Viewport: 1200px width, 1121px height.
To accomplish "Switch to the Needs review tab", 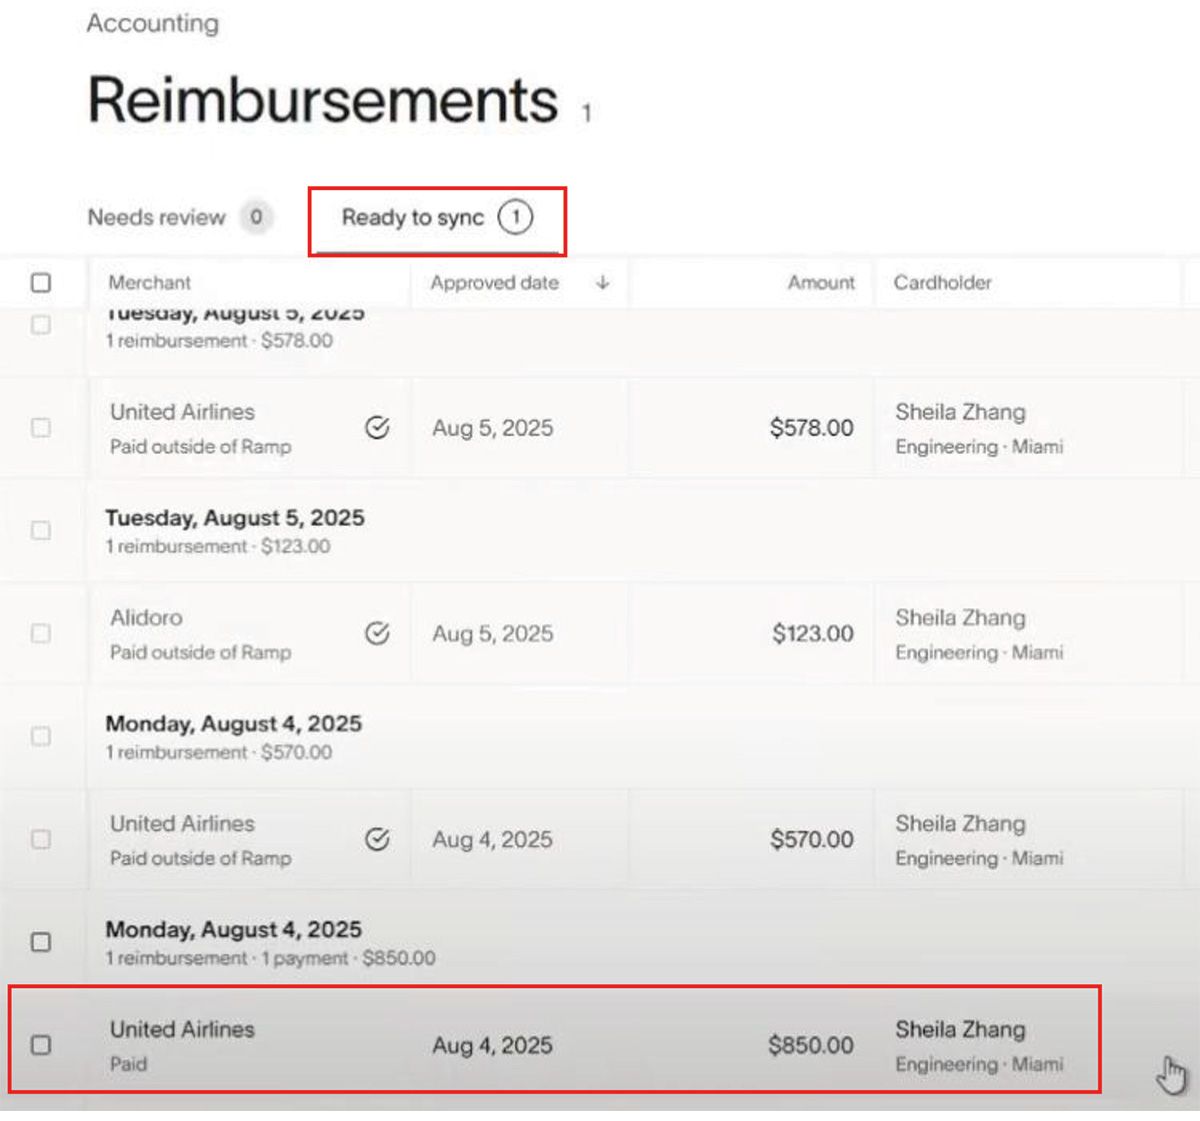I will (157, 217).
